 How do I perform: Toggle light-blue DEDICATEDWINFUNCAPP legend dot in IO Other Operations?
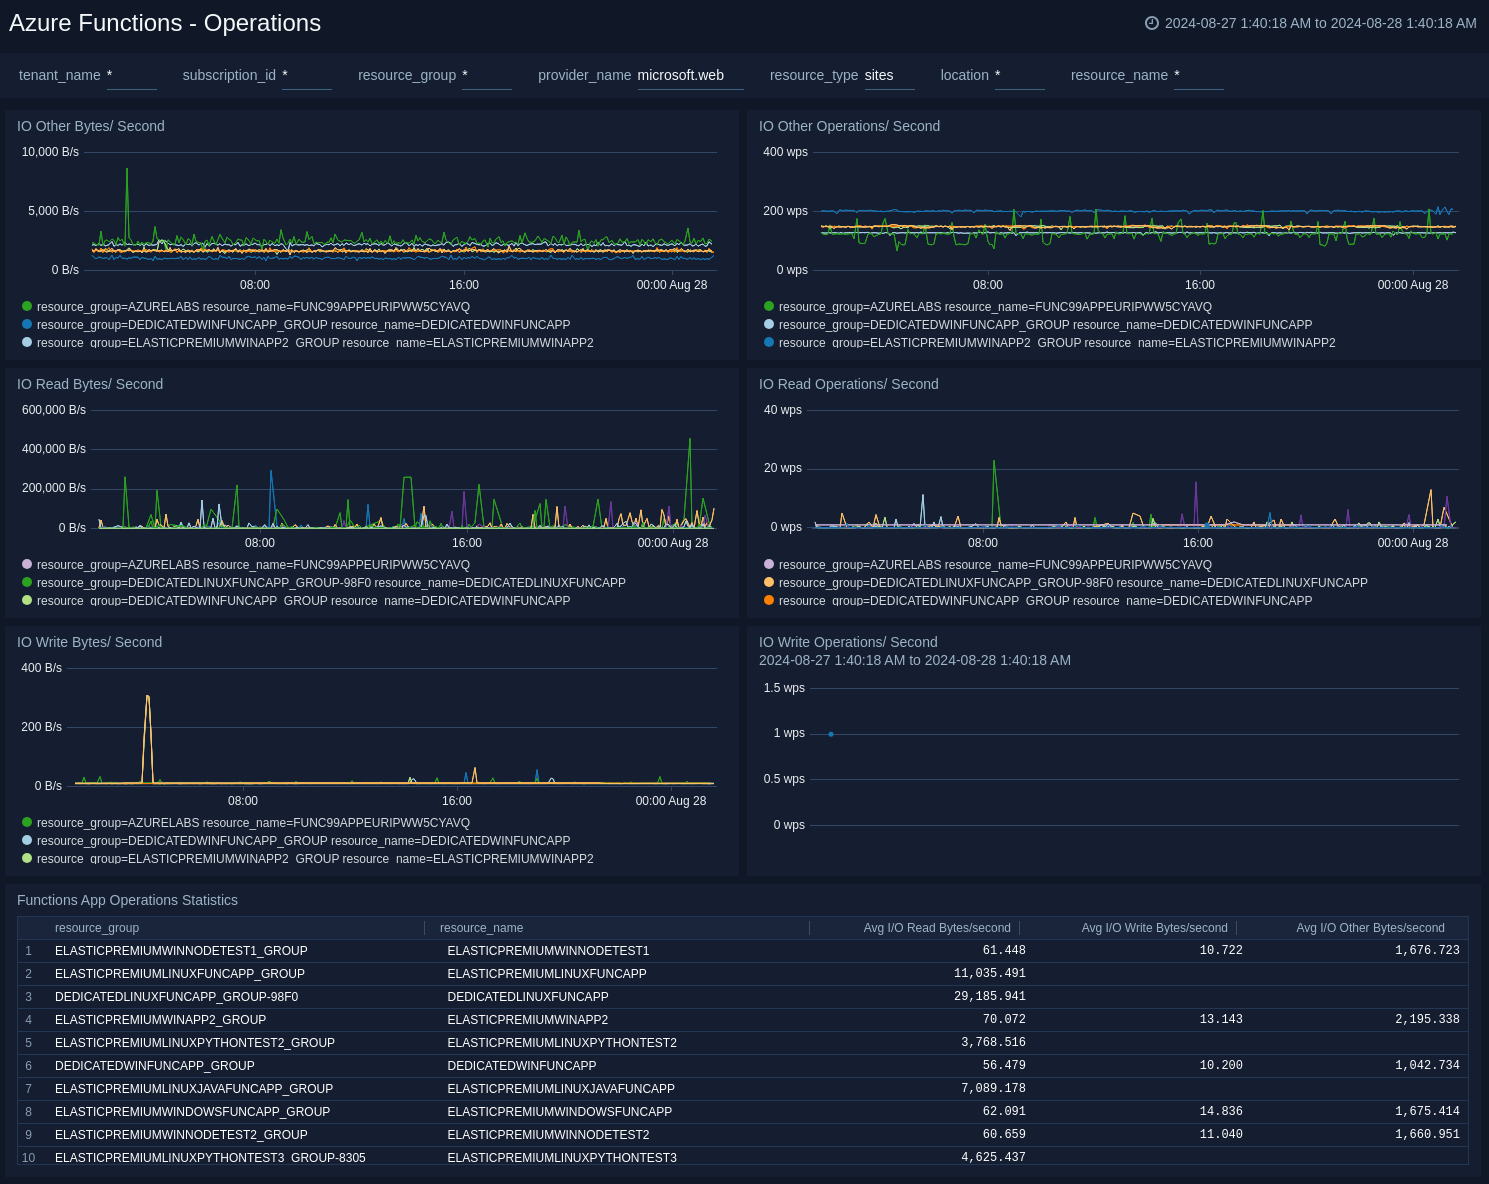click(x=769, y=324)
